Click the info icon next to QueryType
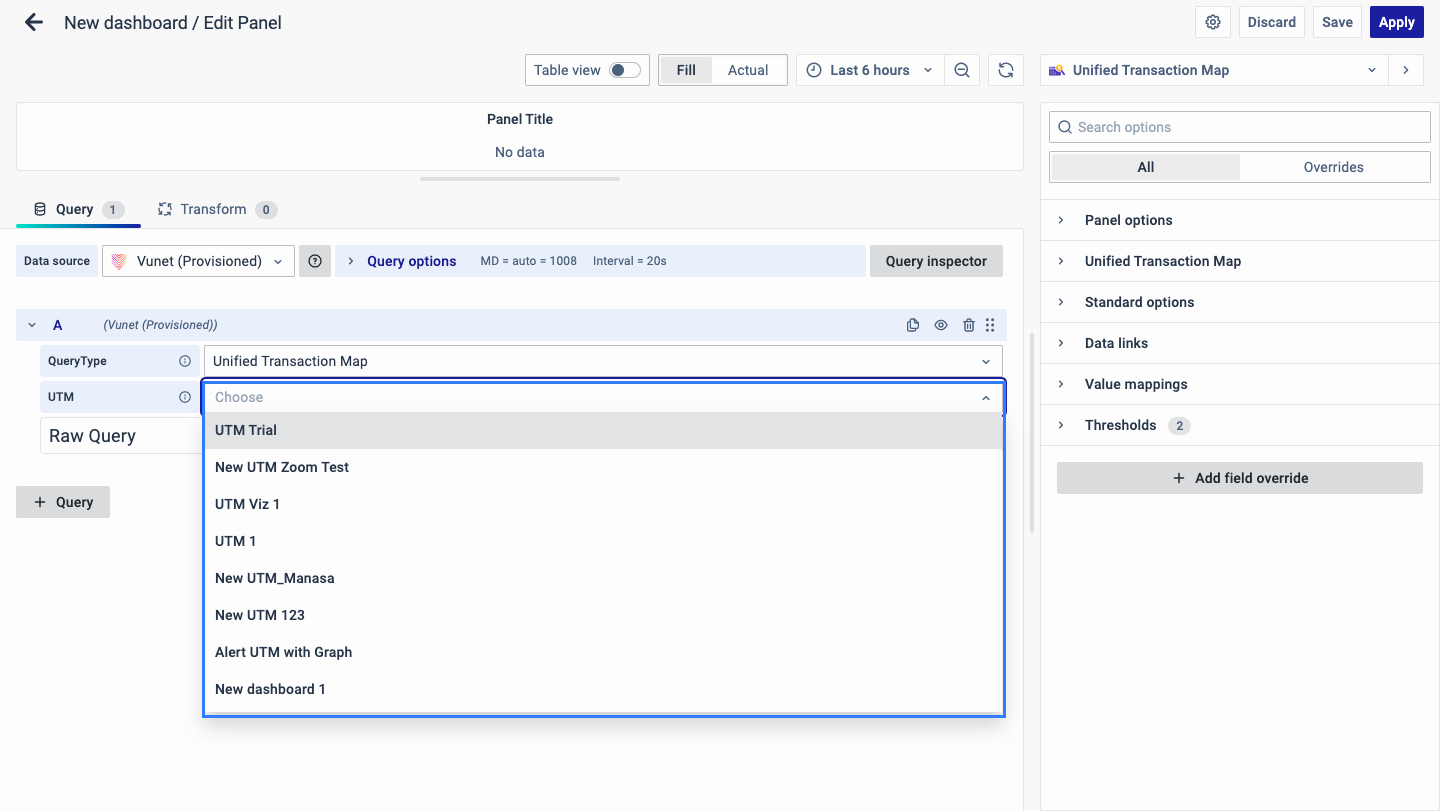The width and height of the screenshot is (1440, 811). click(184, 360)
